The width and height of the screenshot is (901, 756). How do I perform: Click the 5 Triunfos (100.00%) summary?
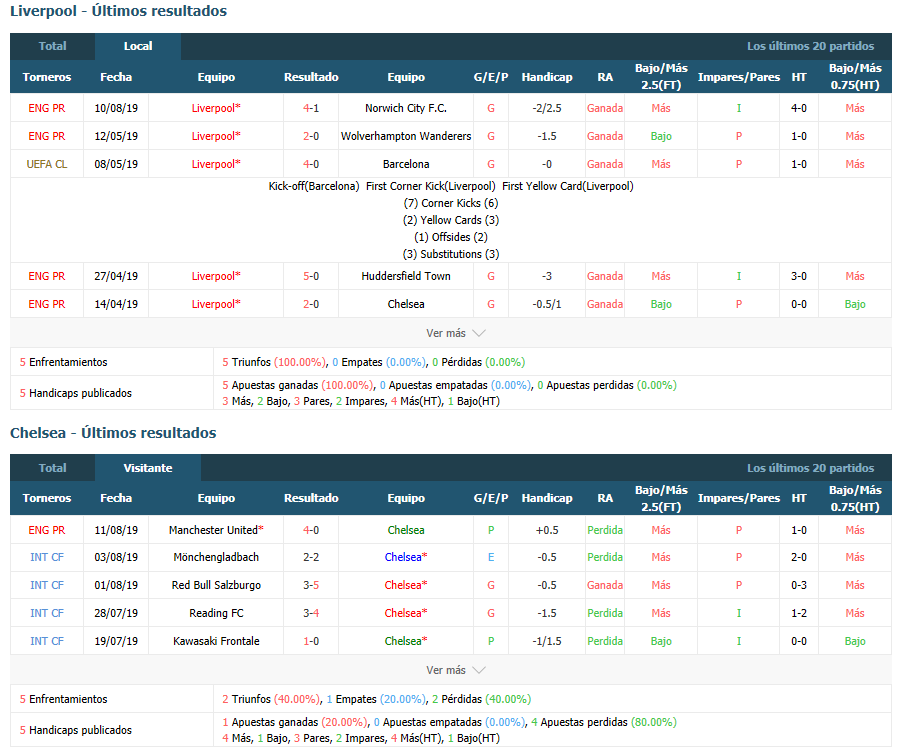274,362
